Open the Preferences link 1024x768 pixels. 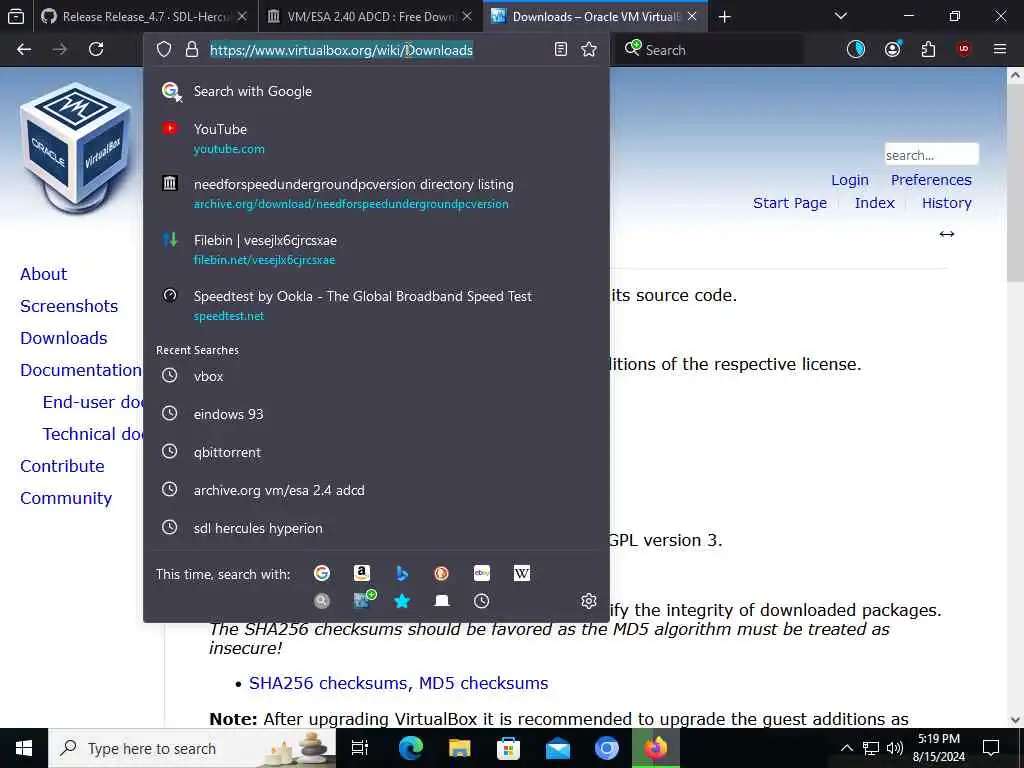[x=931, y=180]
